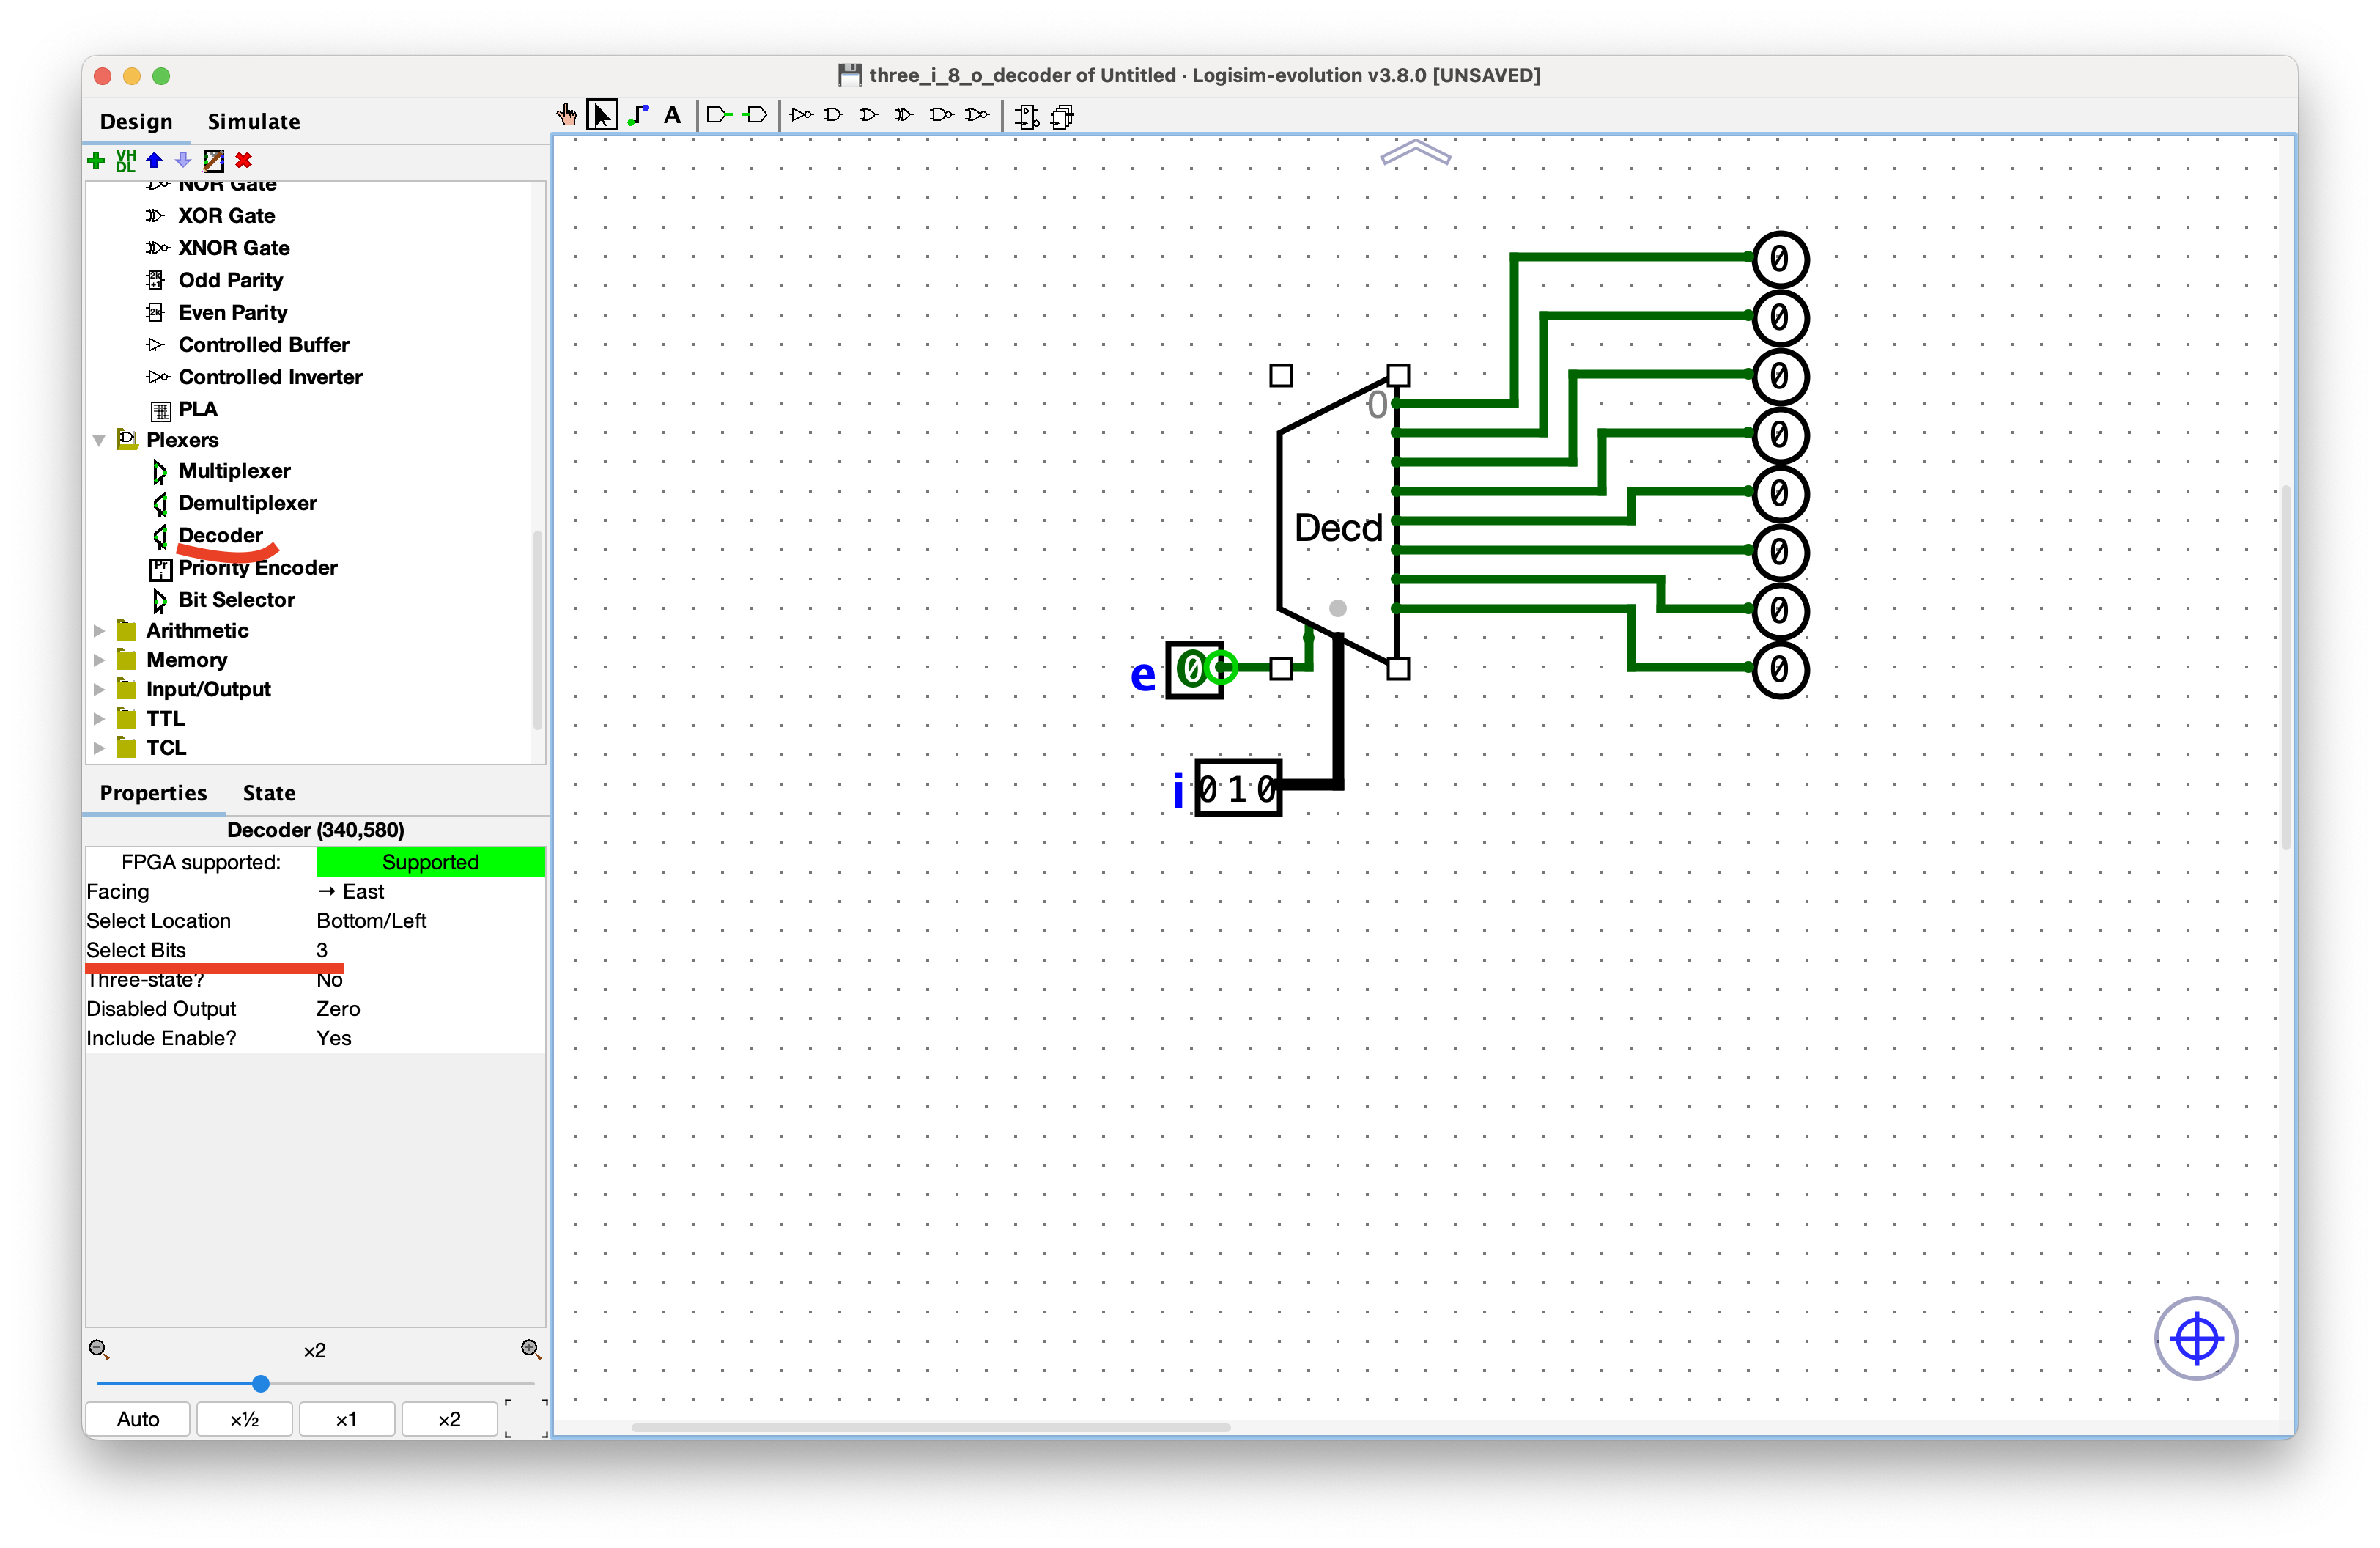Expand the TTL folder
This screenshot has width=2380, height=1548.
tap(99, 718)
